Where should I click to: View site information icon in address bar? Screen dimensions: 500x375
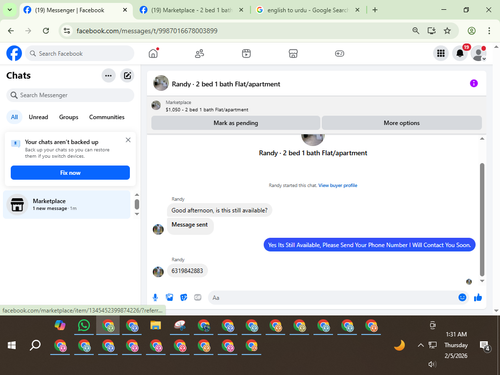click(x=67, y=31)
